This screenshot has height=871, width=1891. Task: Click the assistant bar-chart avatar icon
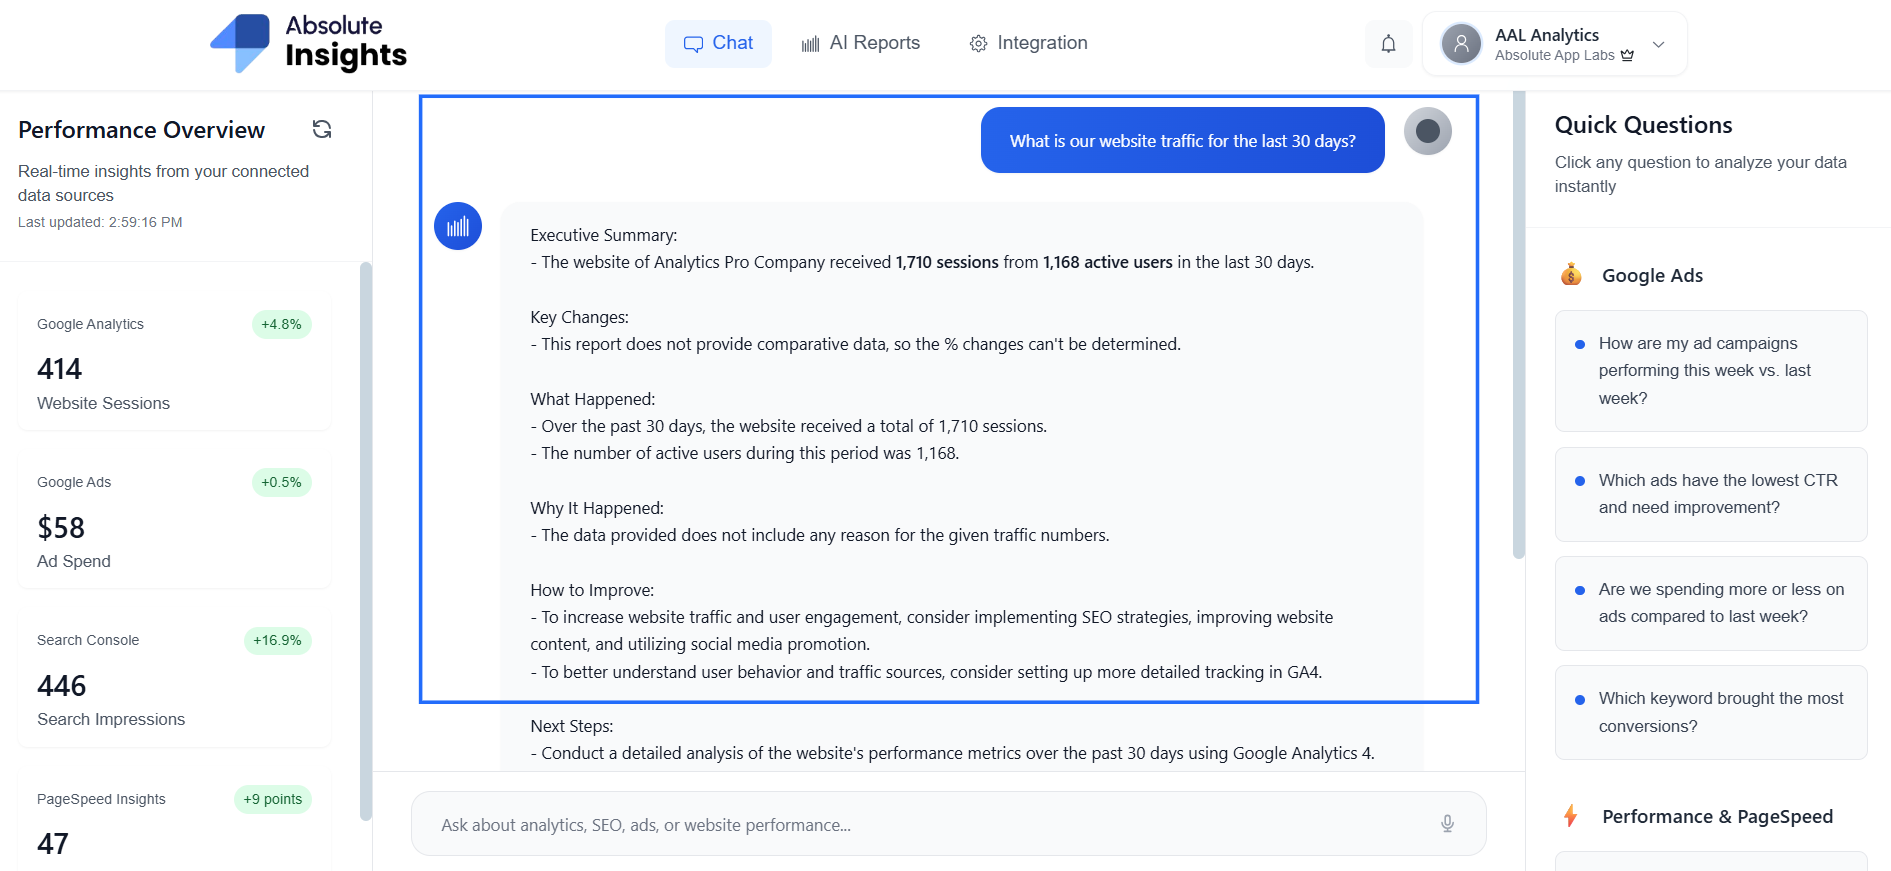pos(458,226)
